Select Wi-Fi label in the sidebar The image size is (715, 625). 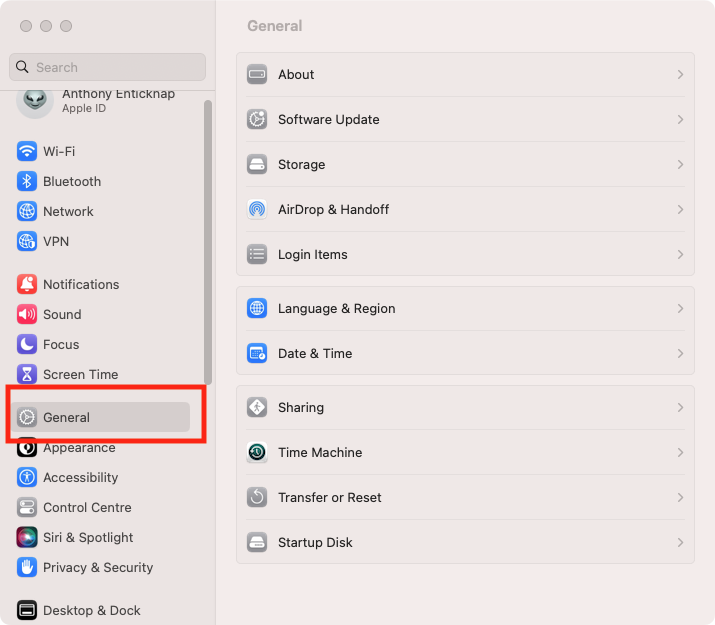coord(59,151)
